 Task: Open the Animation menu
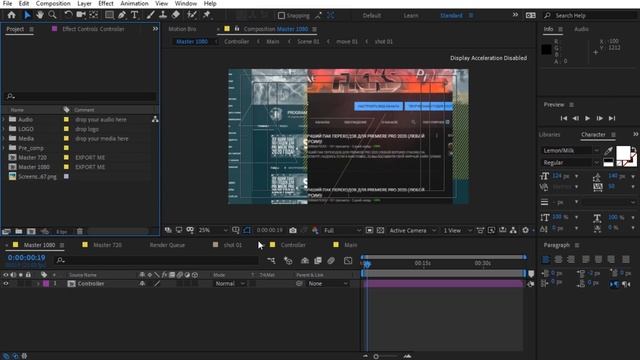click(x=134, y=4)
